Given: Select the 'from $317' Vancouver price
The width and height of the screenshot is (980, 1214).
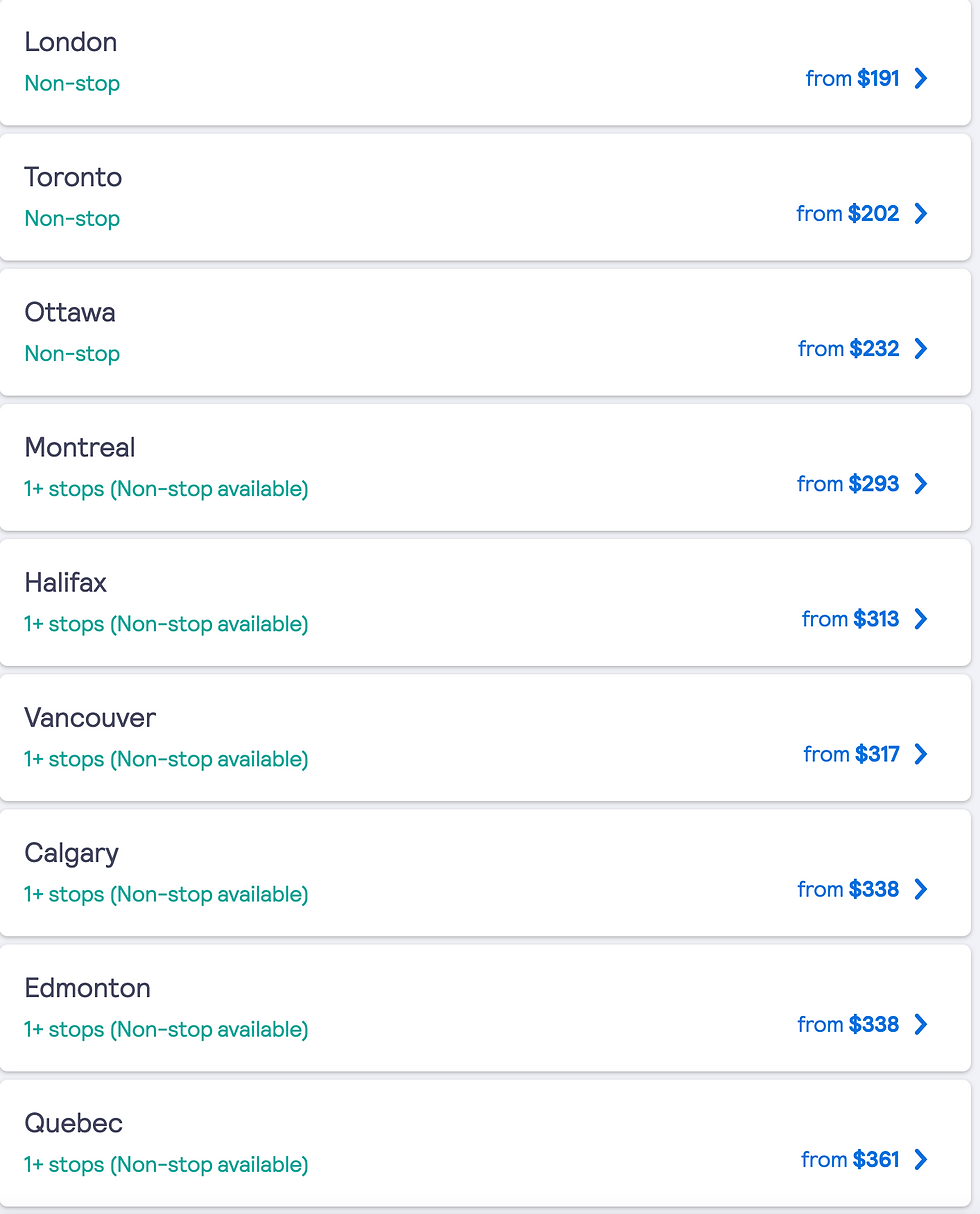Looking at the screenshot, I should (x=852, y=754).
